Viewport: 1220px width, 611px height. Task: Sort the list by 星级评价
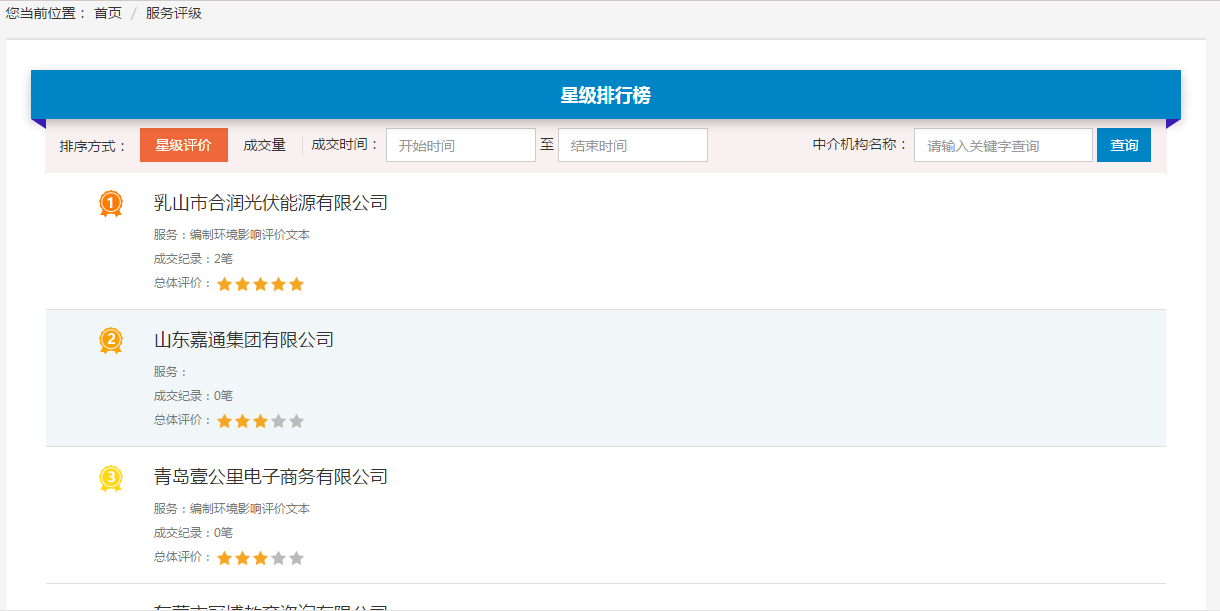[183, 145]
